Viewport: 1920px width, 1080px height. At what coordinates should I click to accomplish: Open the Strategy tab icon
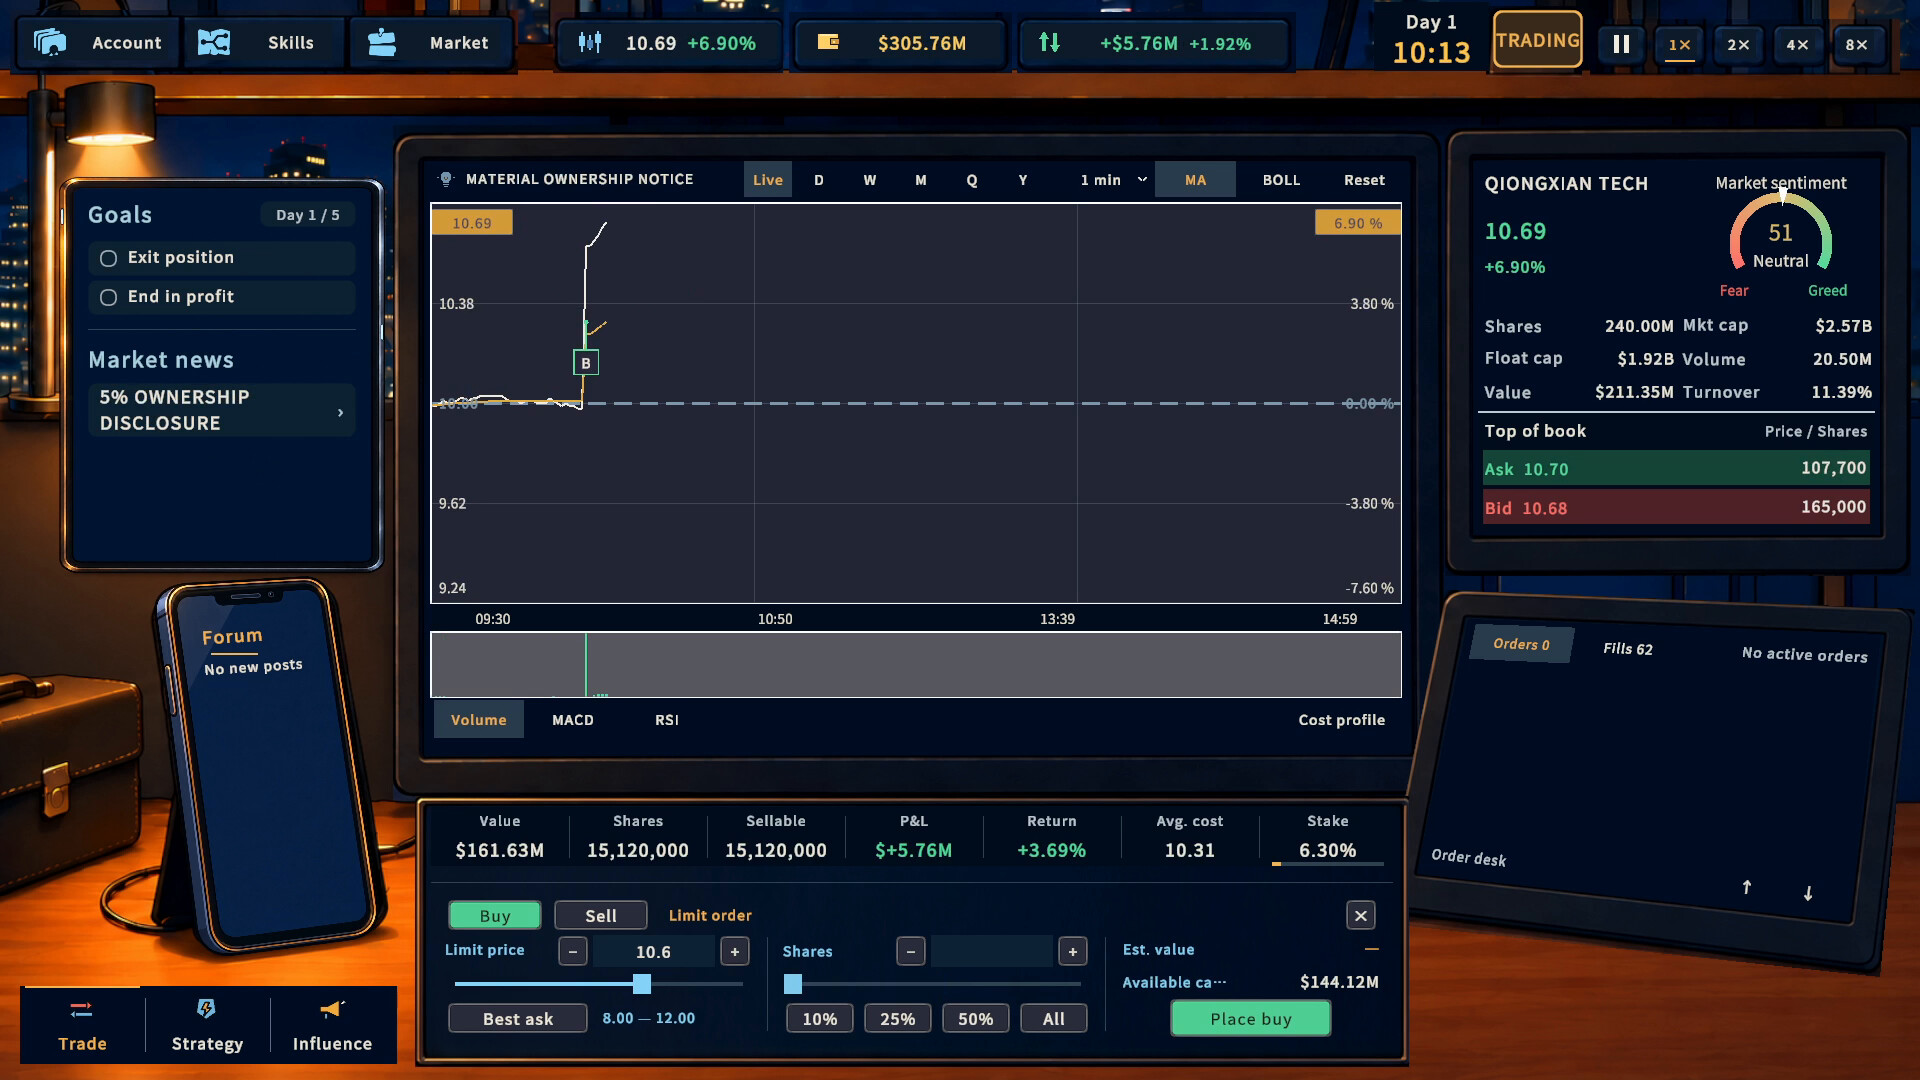[206, 1009]
